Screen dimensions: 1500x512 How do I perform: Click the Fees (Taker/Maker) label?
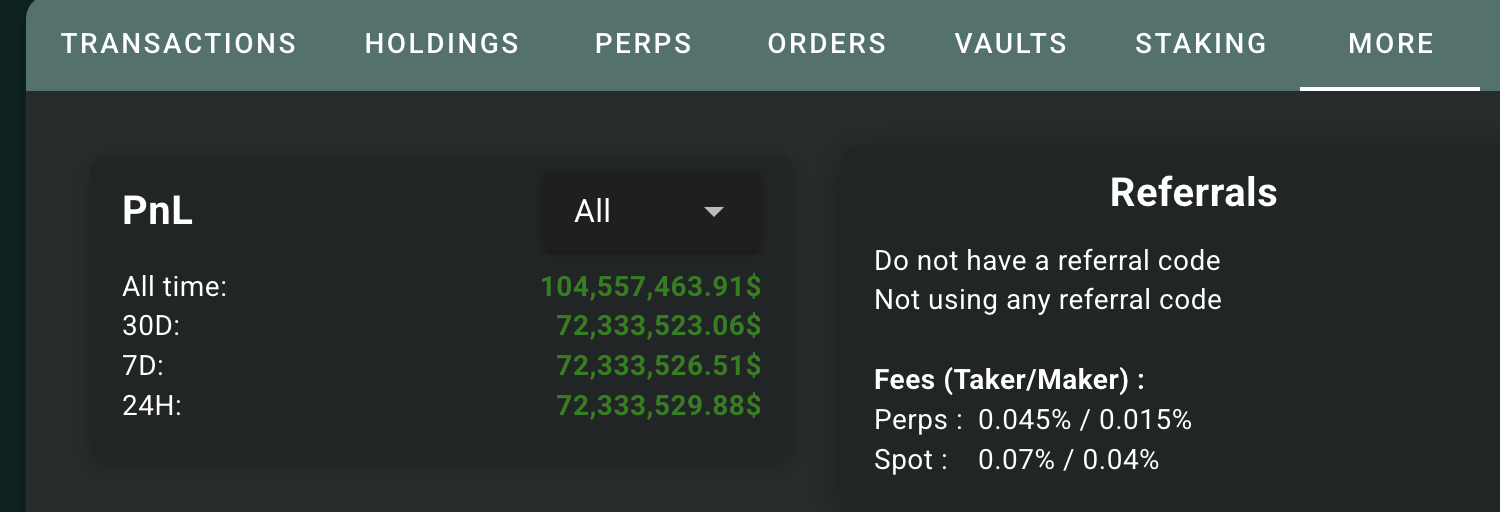(1009, 380)
